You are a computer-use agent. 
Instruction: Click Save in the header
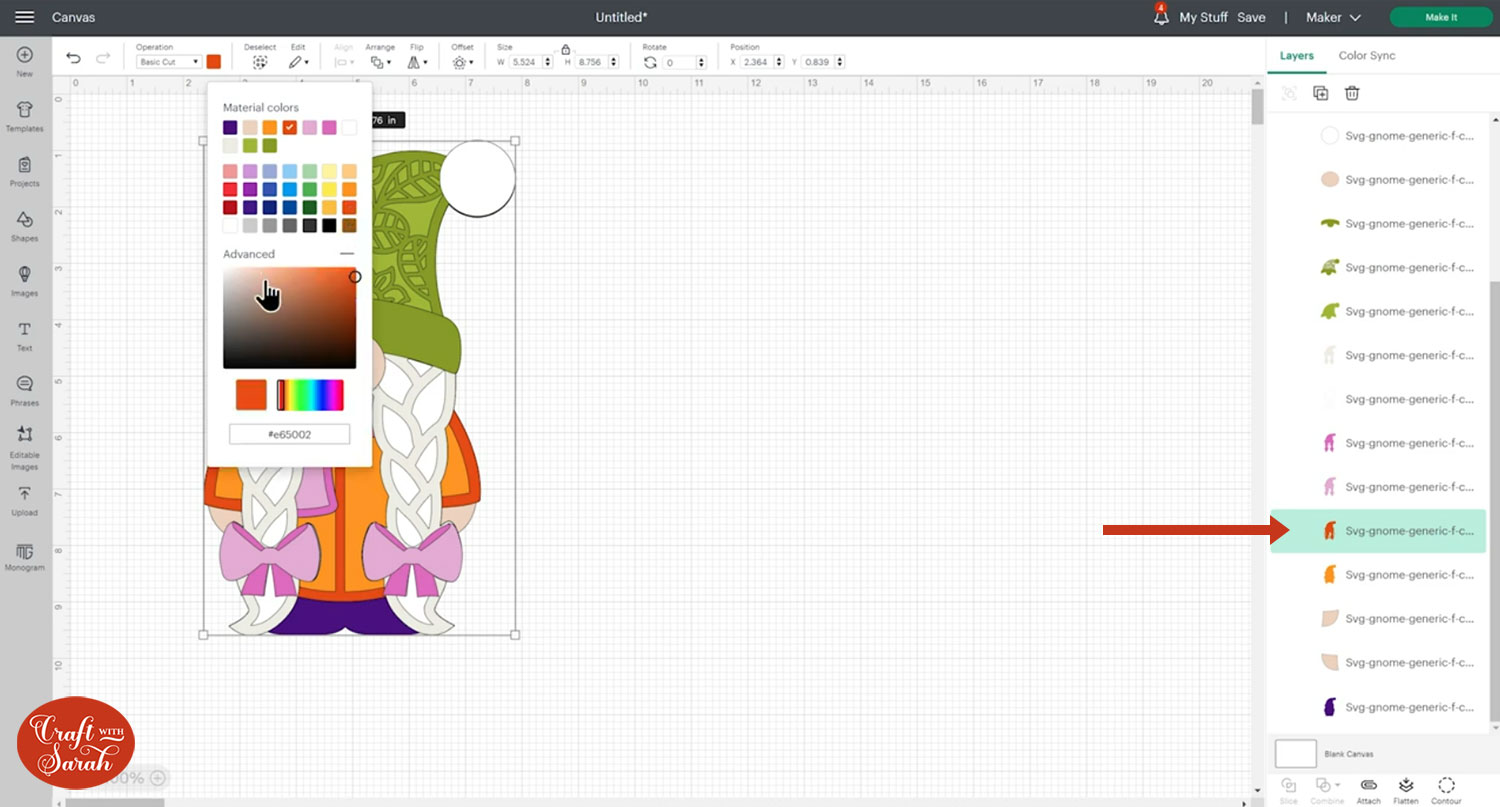1251,17
